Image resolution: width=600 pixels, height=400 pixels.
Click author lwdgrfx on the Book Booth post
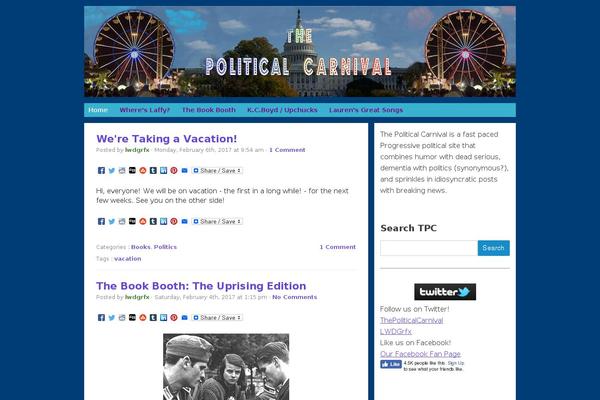coord(137,297)
